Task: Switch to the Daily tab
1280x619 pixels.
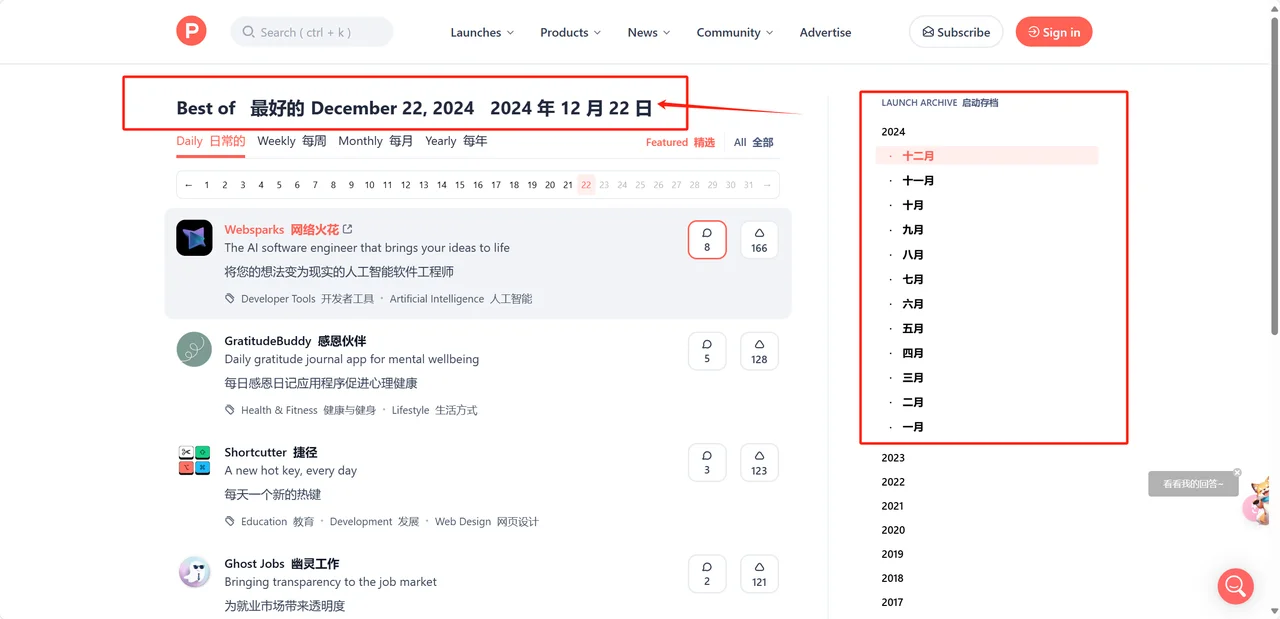Action: [x=211, y=141]
